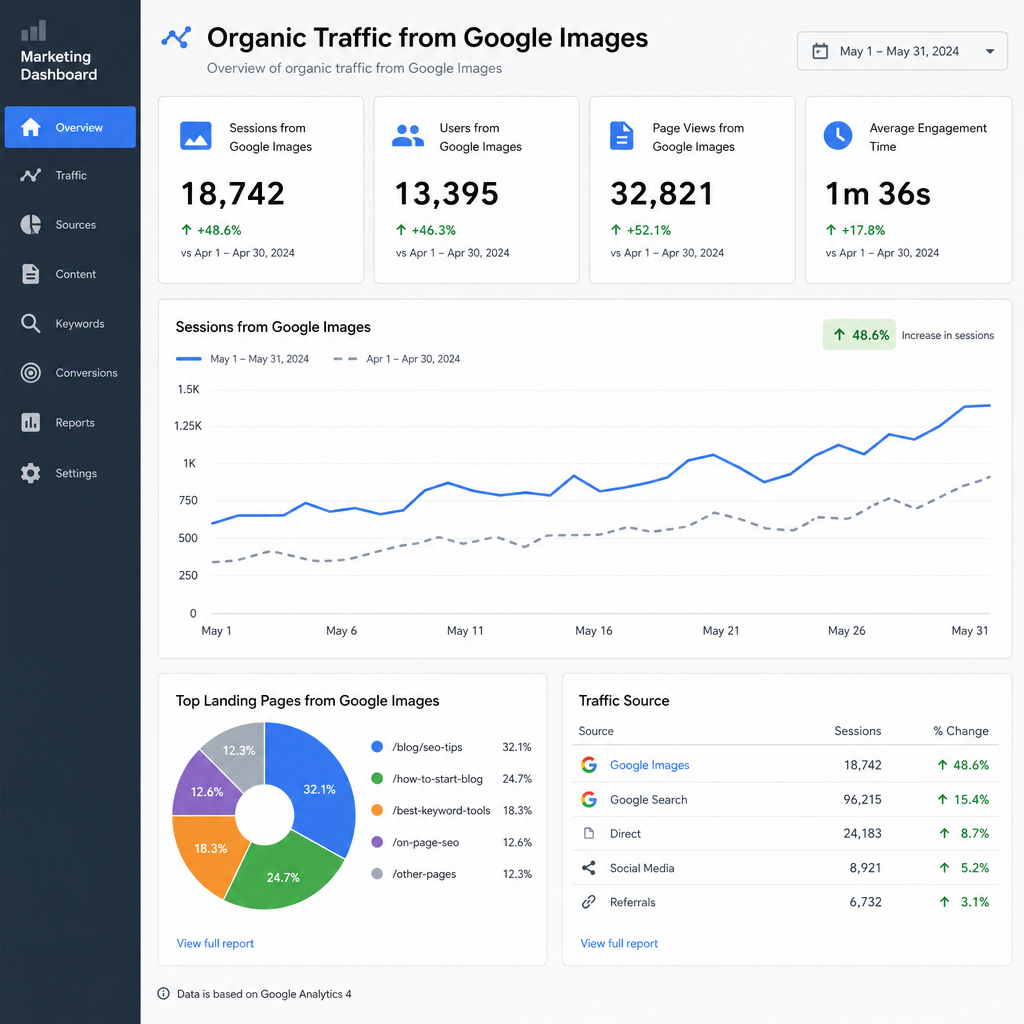Click the 96,215 Google Search sessions cell
This screenshot has height=1024, width=1024.
tap(862, 799)
